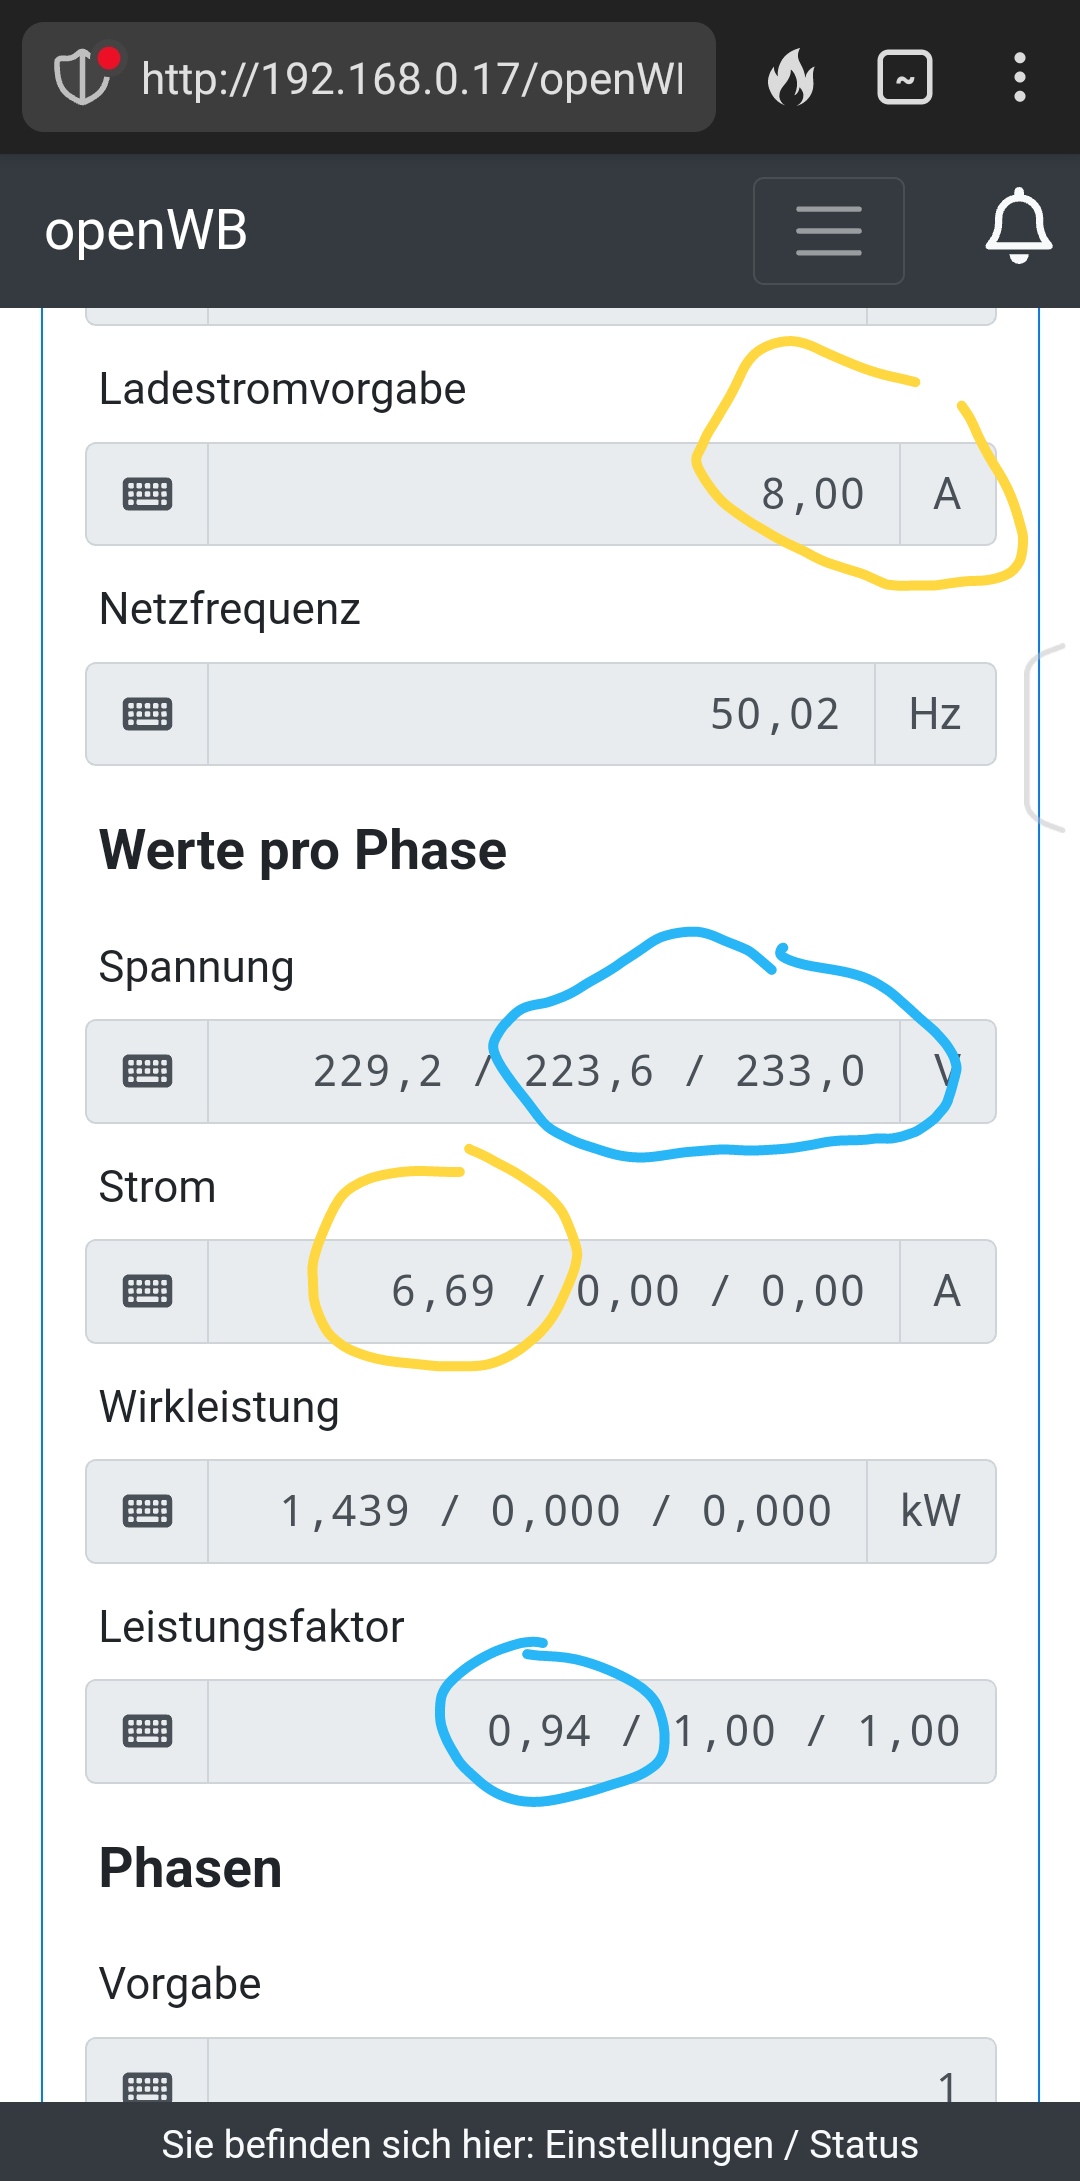This screenshot has height=2181, width=1080.
Task: Select the Ladestromvorgabe 8,00 value field
Action: [553, 494]
